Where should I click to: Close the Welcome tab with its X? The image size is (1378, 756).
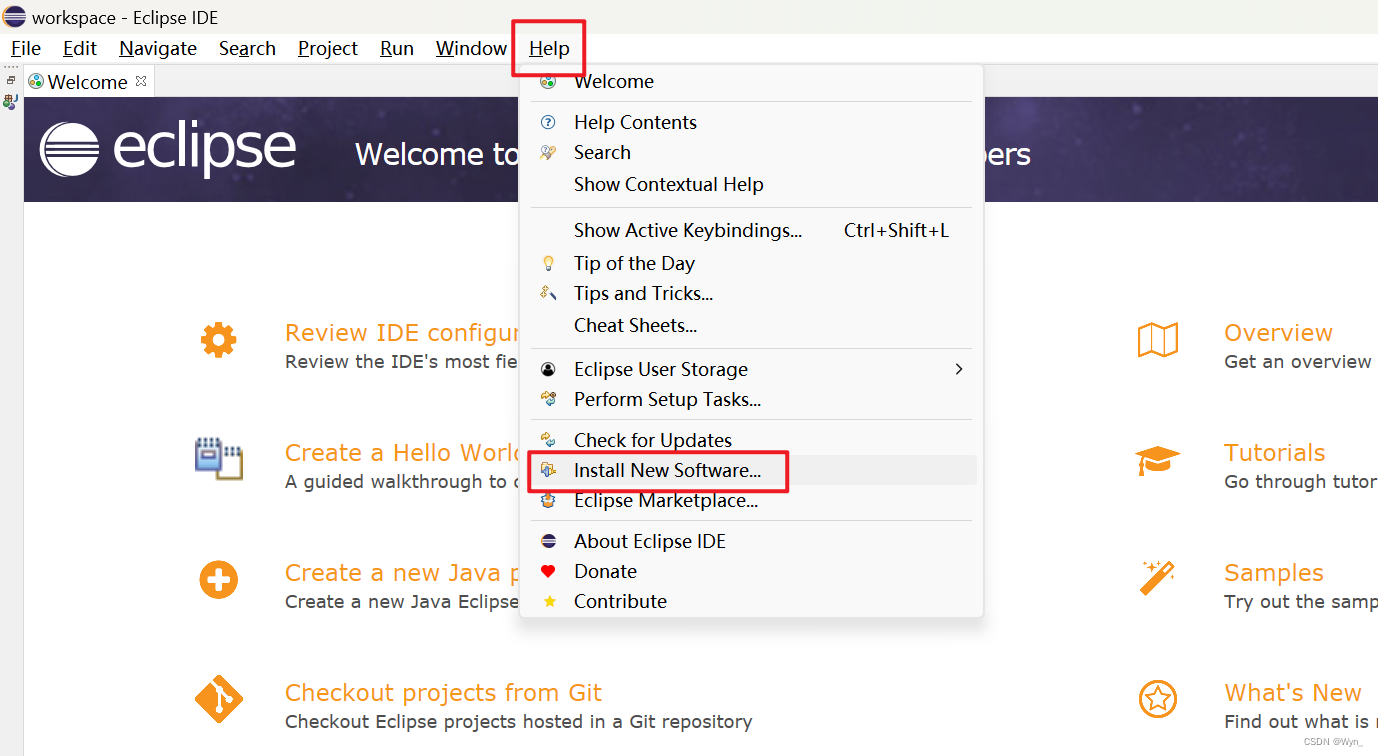coord(141,81)
